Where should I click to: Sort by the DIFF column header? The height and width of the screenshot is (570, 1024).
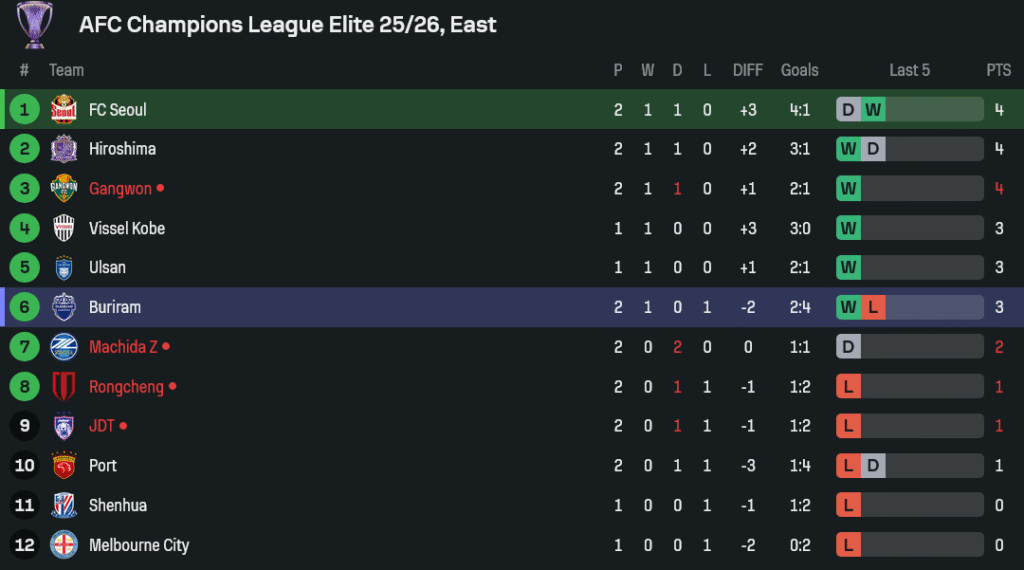pos(748,70)
